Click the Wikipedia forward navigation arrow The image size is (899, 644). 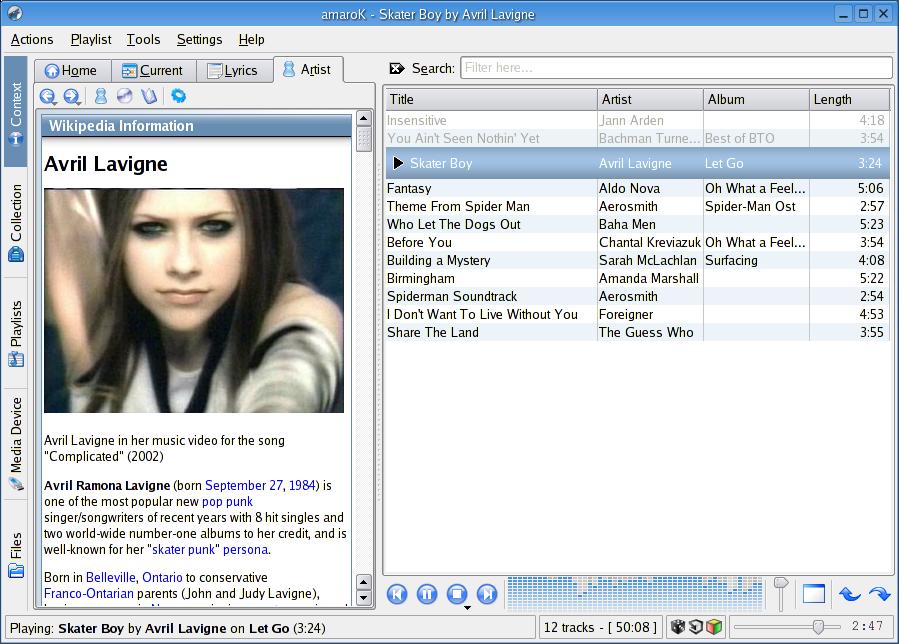coord(72,97)
